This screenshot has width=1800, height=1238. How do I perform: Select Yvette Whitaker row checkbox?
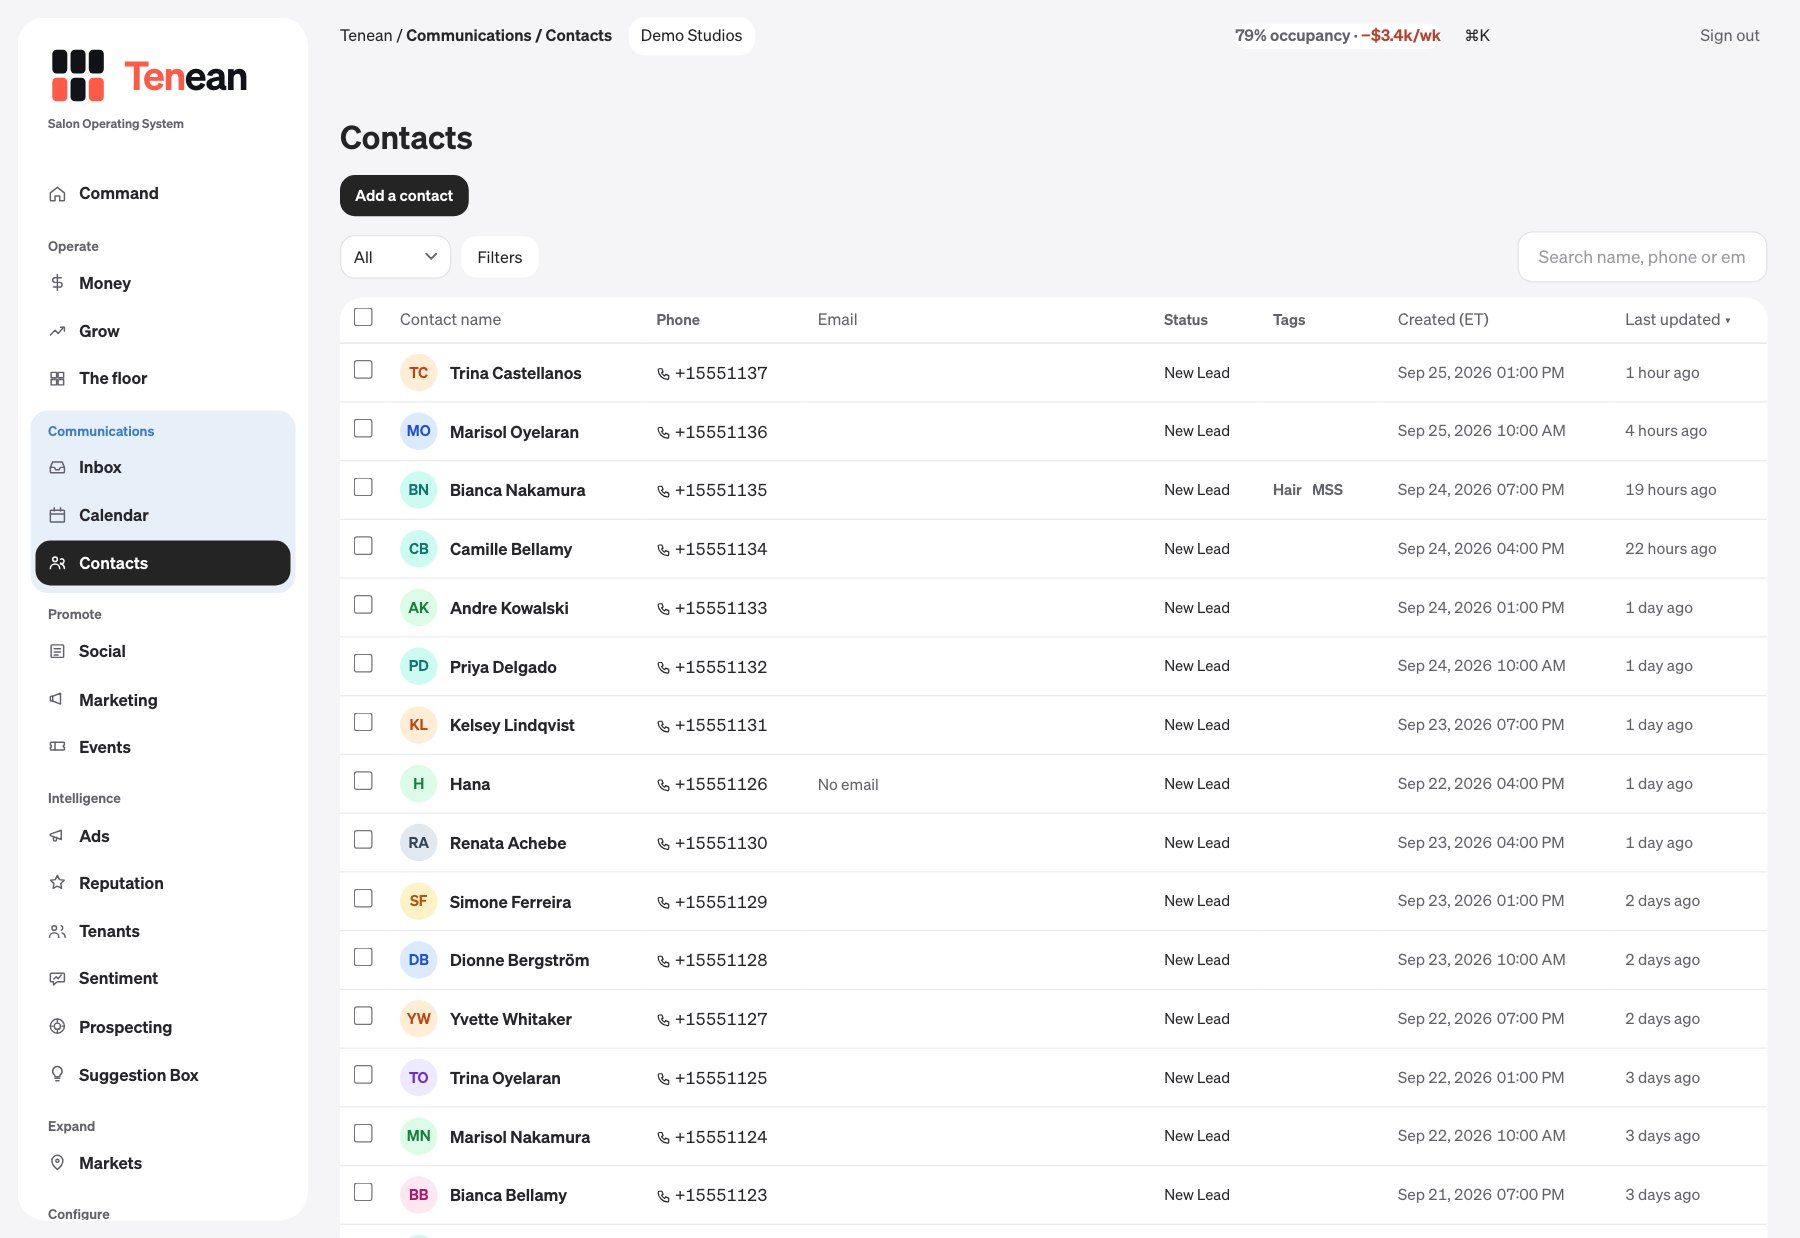coord(363,1016)
